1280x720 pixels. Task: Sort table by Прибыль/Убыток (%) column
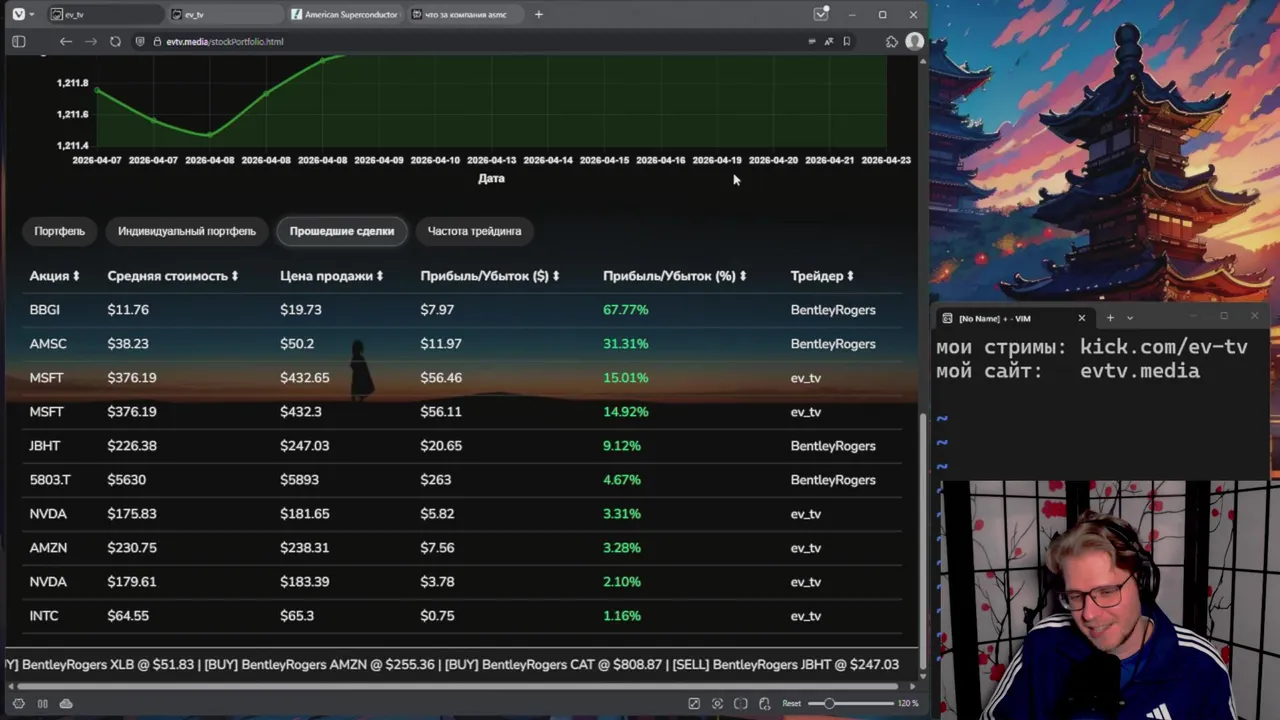(675, 276)
